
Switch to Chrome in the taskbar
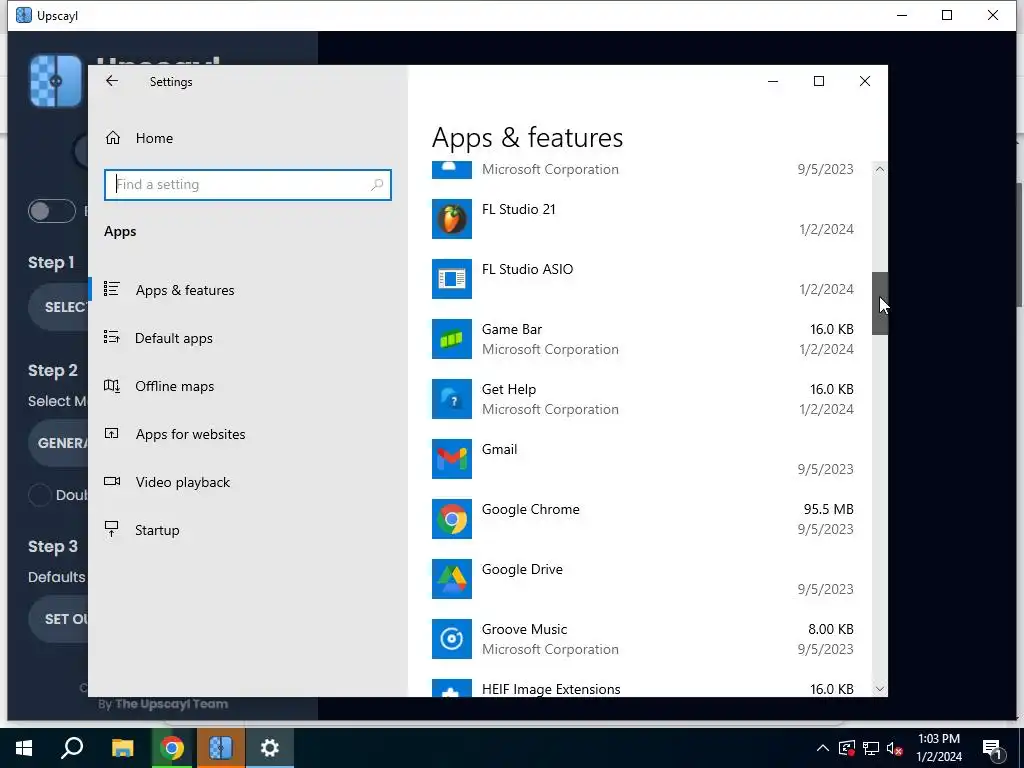click(172, 748)
